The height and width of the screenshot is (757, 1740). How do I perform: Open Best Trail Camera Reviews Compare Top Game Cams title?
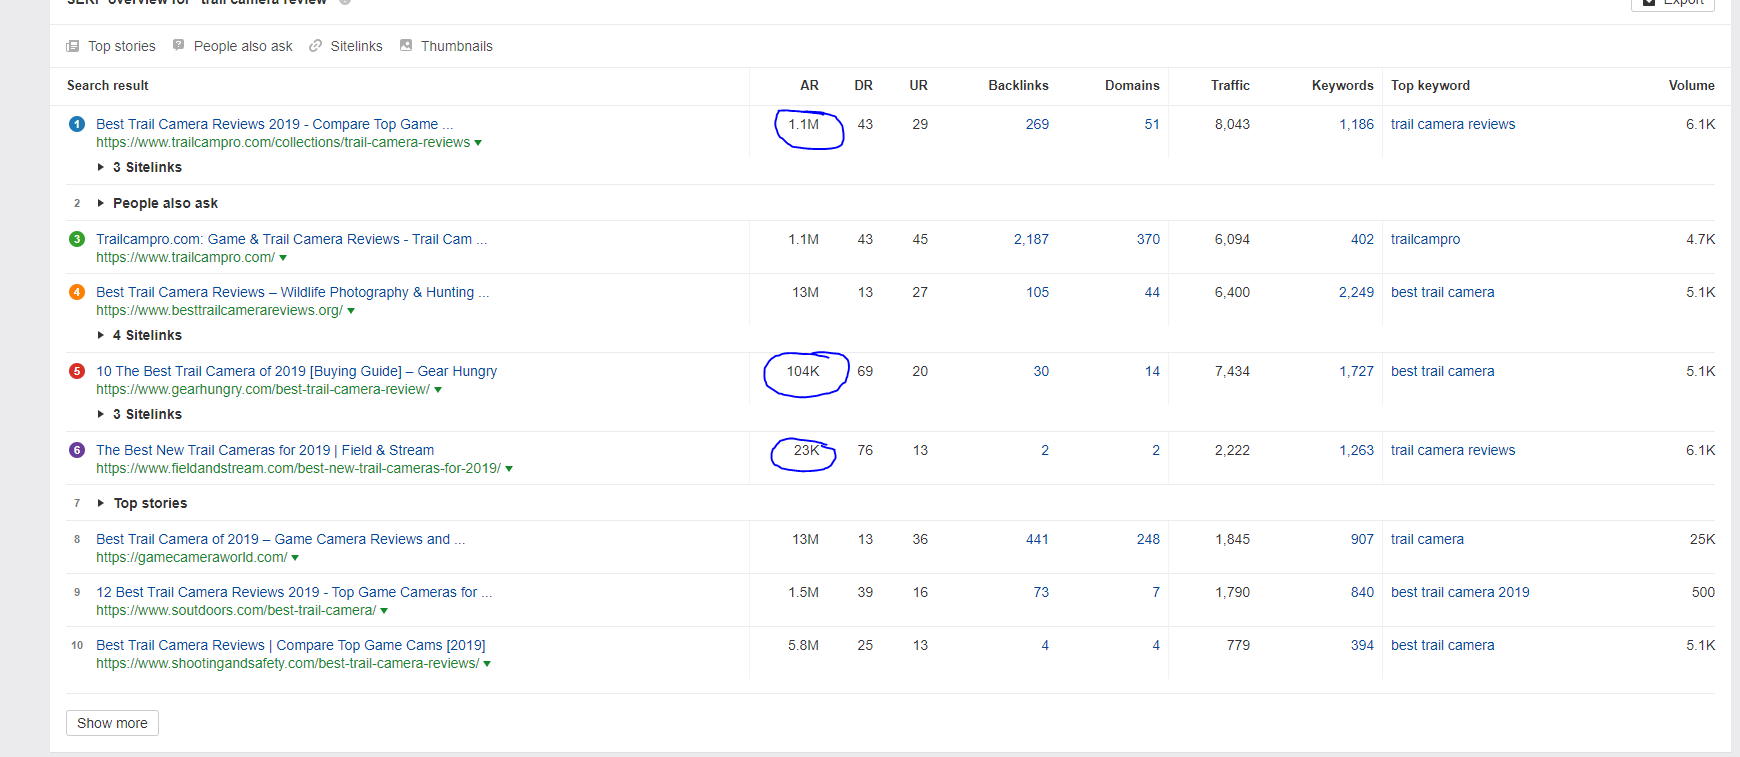[x=291, y=645]
